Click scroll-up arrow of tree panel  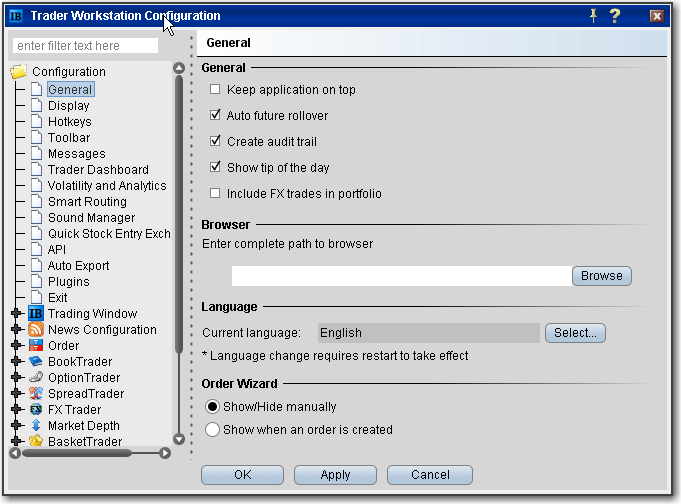tap(179, 68)
